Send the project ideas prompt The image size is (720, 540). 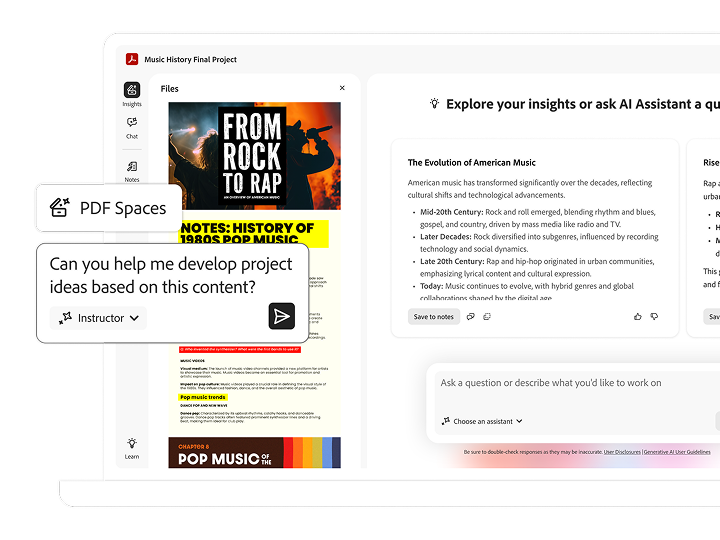tap(281, 316)
